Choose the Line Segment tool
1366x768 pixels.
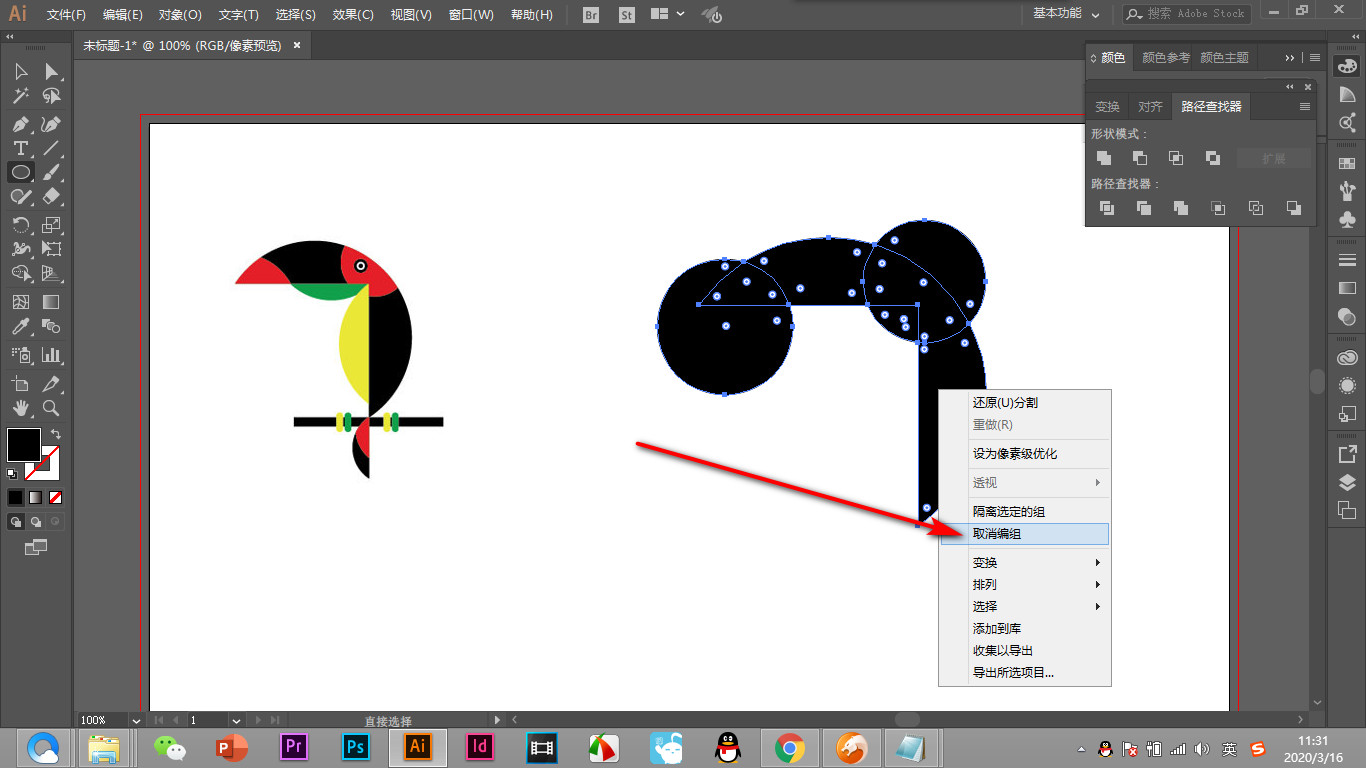coord(51,148)
